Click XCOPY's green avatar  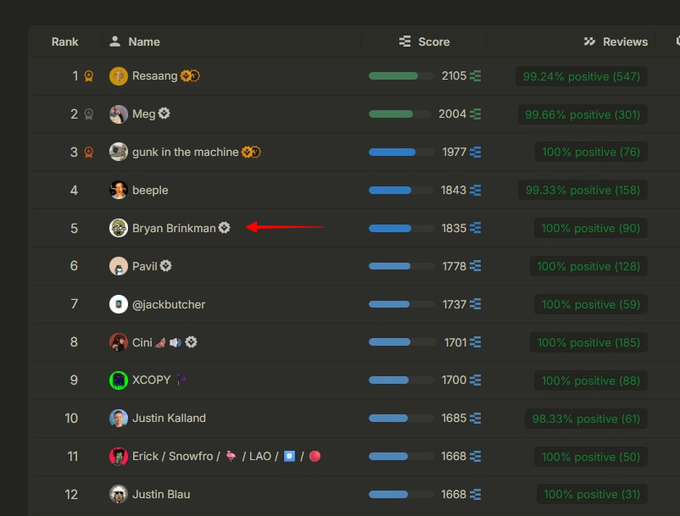(118, 380)
